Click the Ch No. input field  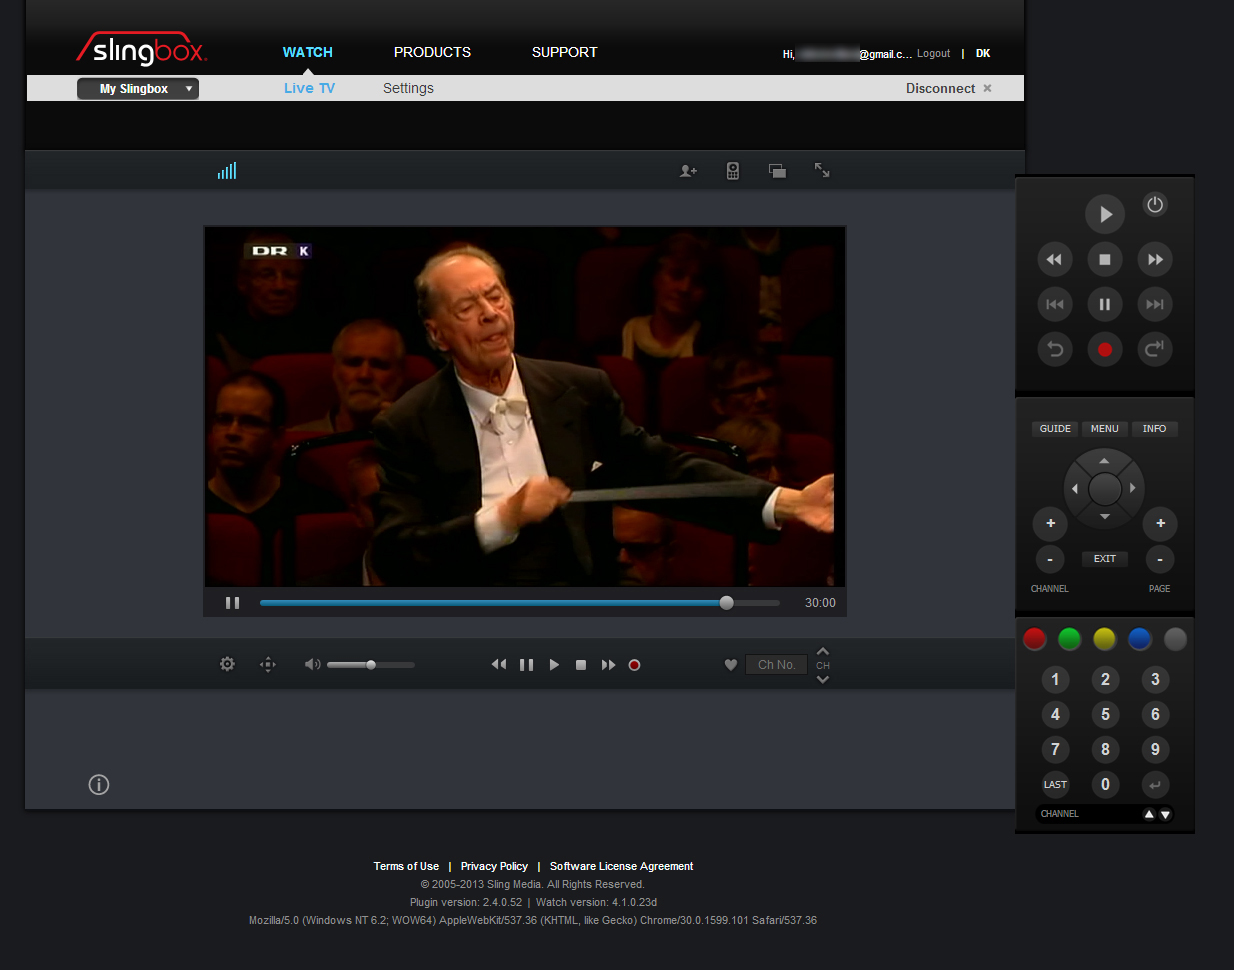point(776,665)
